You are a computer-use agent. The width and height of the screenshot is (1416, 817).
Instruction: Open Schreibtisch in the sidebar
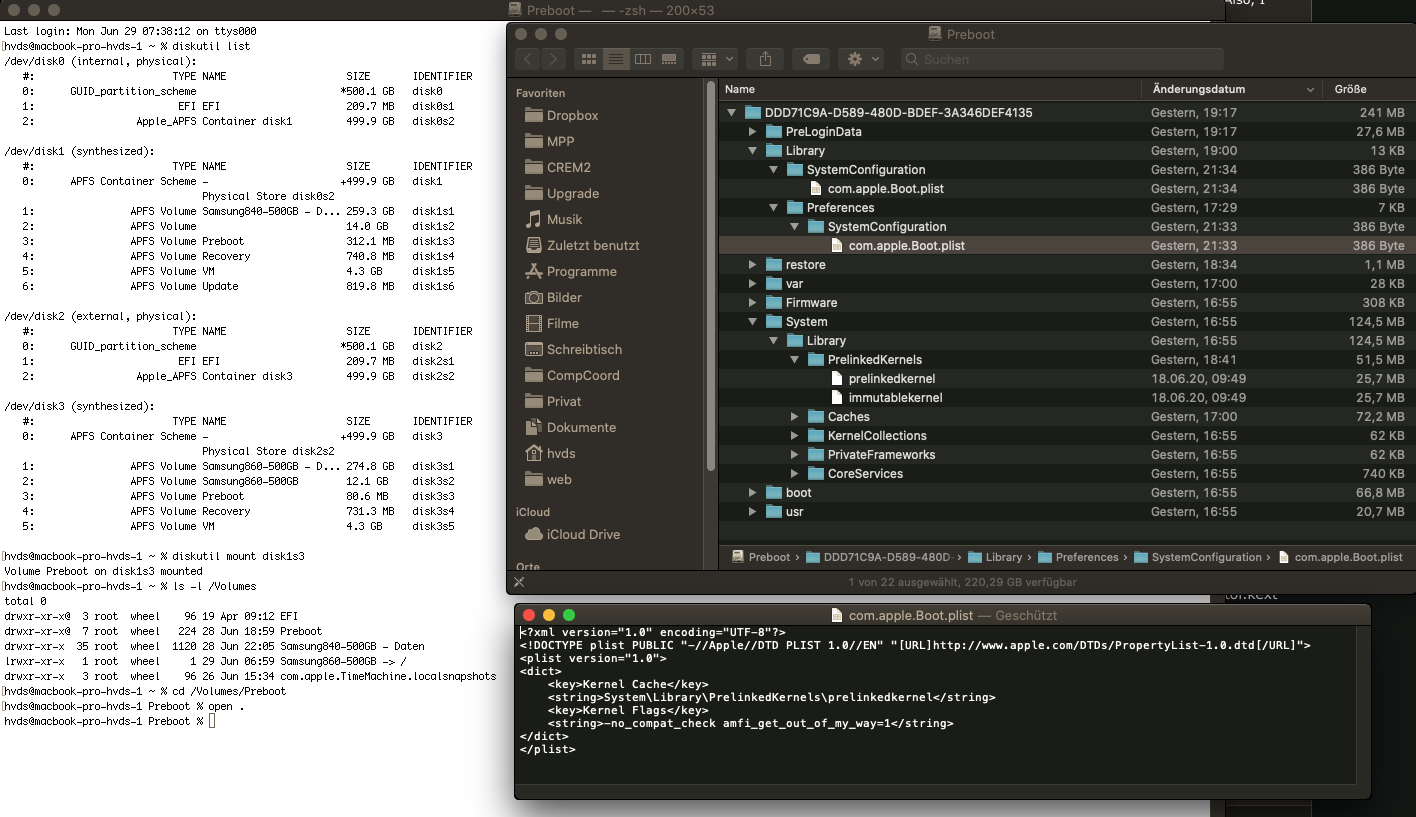point(573,349)
